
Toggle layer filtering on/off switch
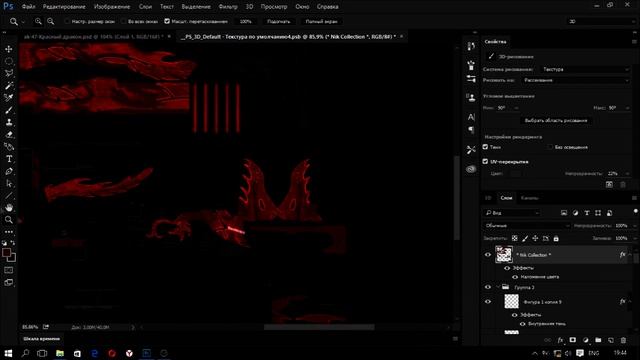click(x=635, y=211)
